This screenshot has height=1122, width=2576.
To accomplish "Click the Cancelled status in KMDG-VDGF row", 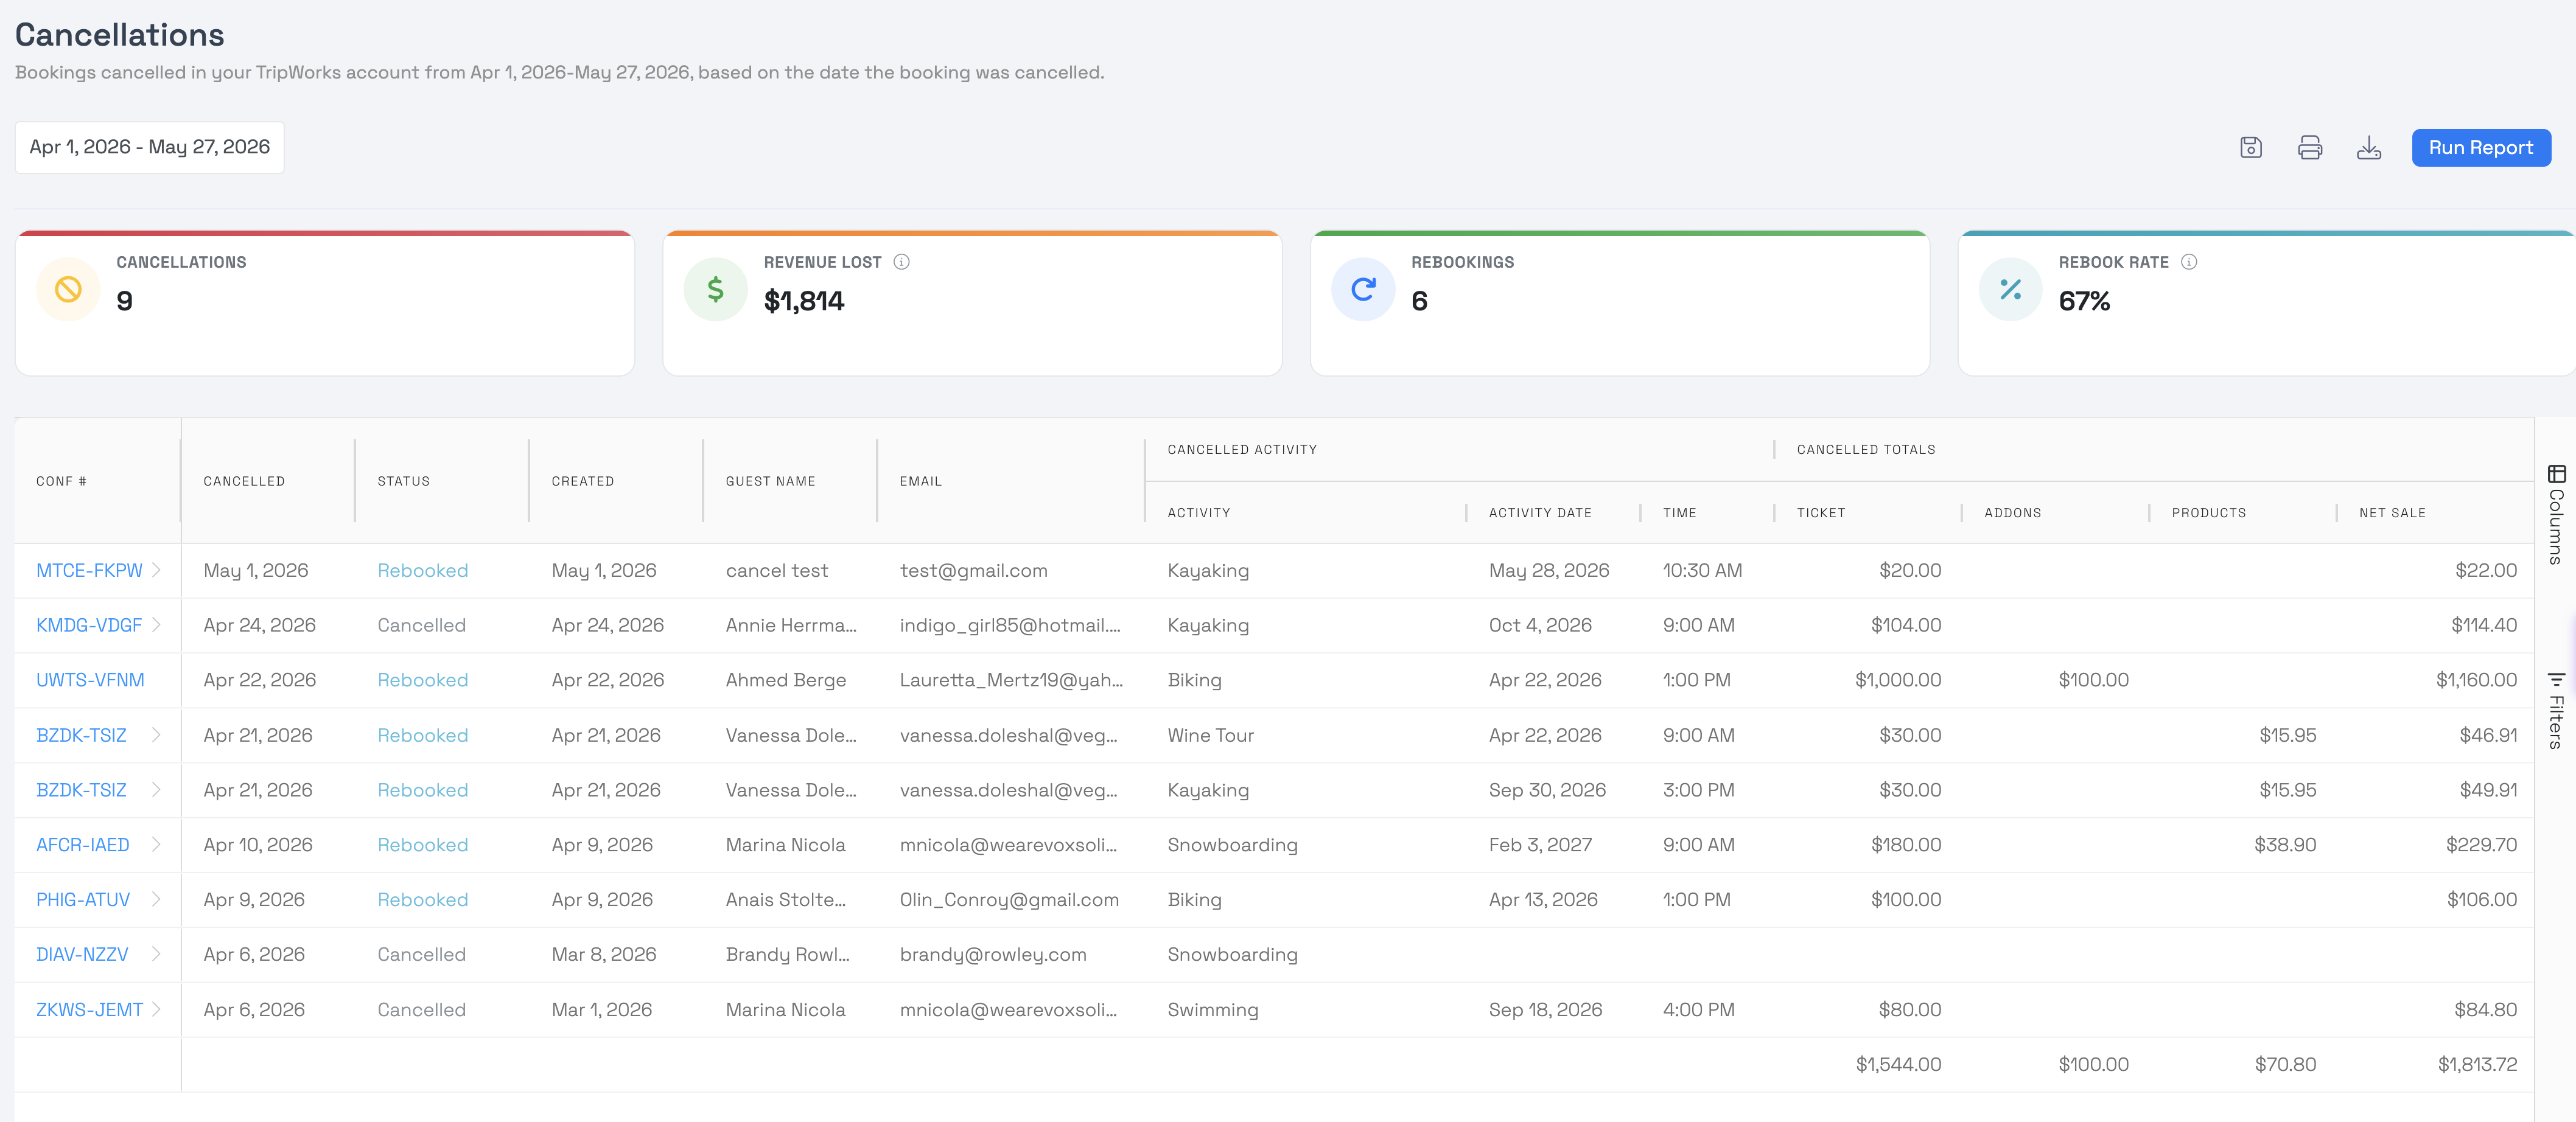I will click(x=421, y=625).
